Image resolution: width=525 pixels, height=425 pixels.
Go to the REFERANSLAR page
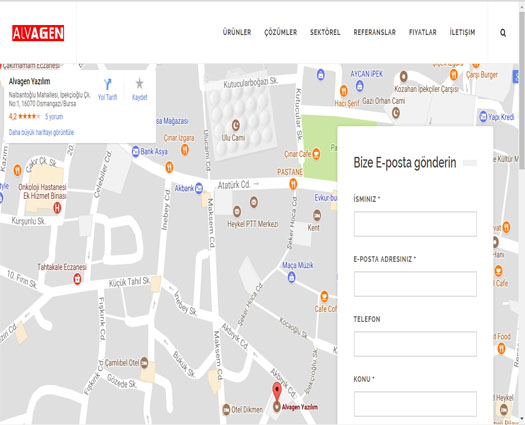pyautogui.click(x=375, y=32)
